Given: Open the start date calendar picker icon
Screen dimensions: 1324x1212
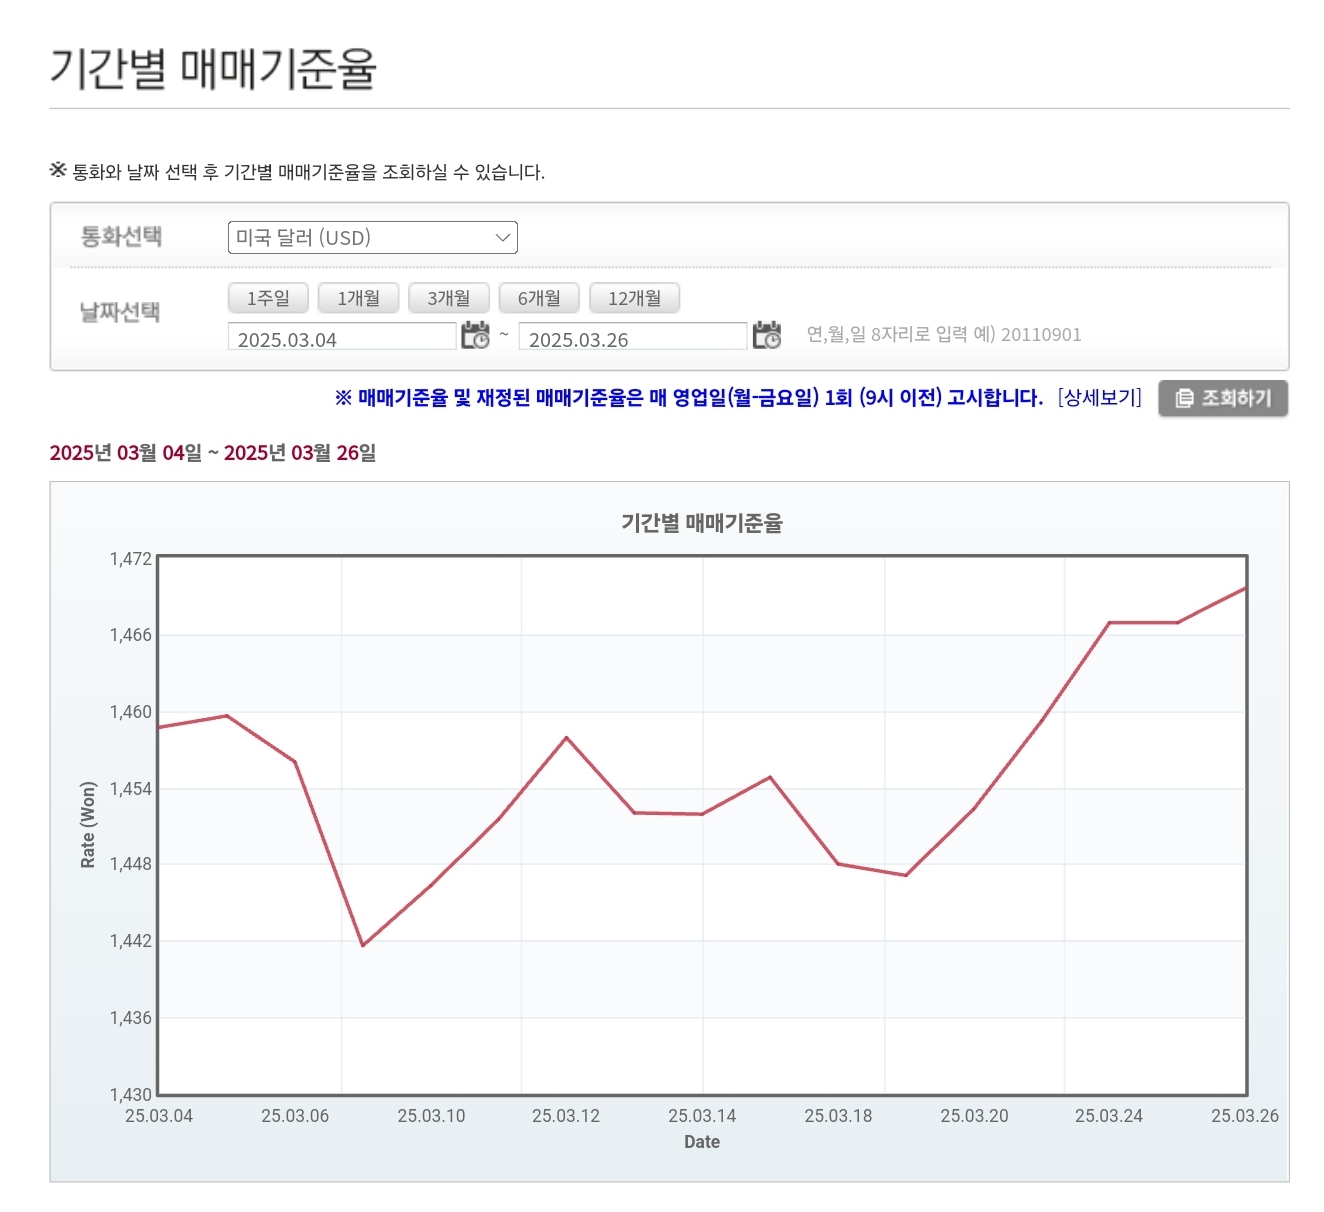Looking at the screenshot, I should coord(475,335).
